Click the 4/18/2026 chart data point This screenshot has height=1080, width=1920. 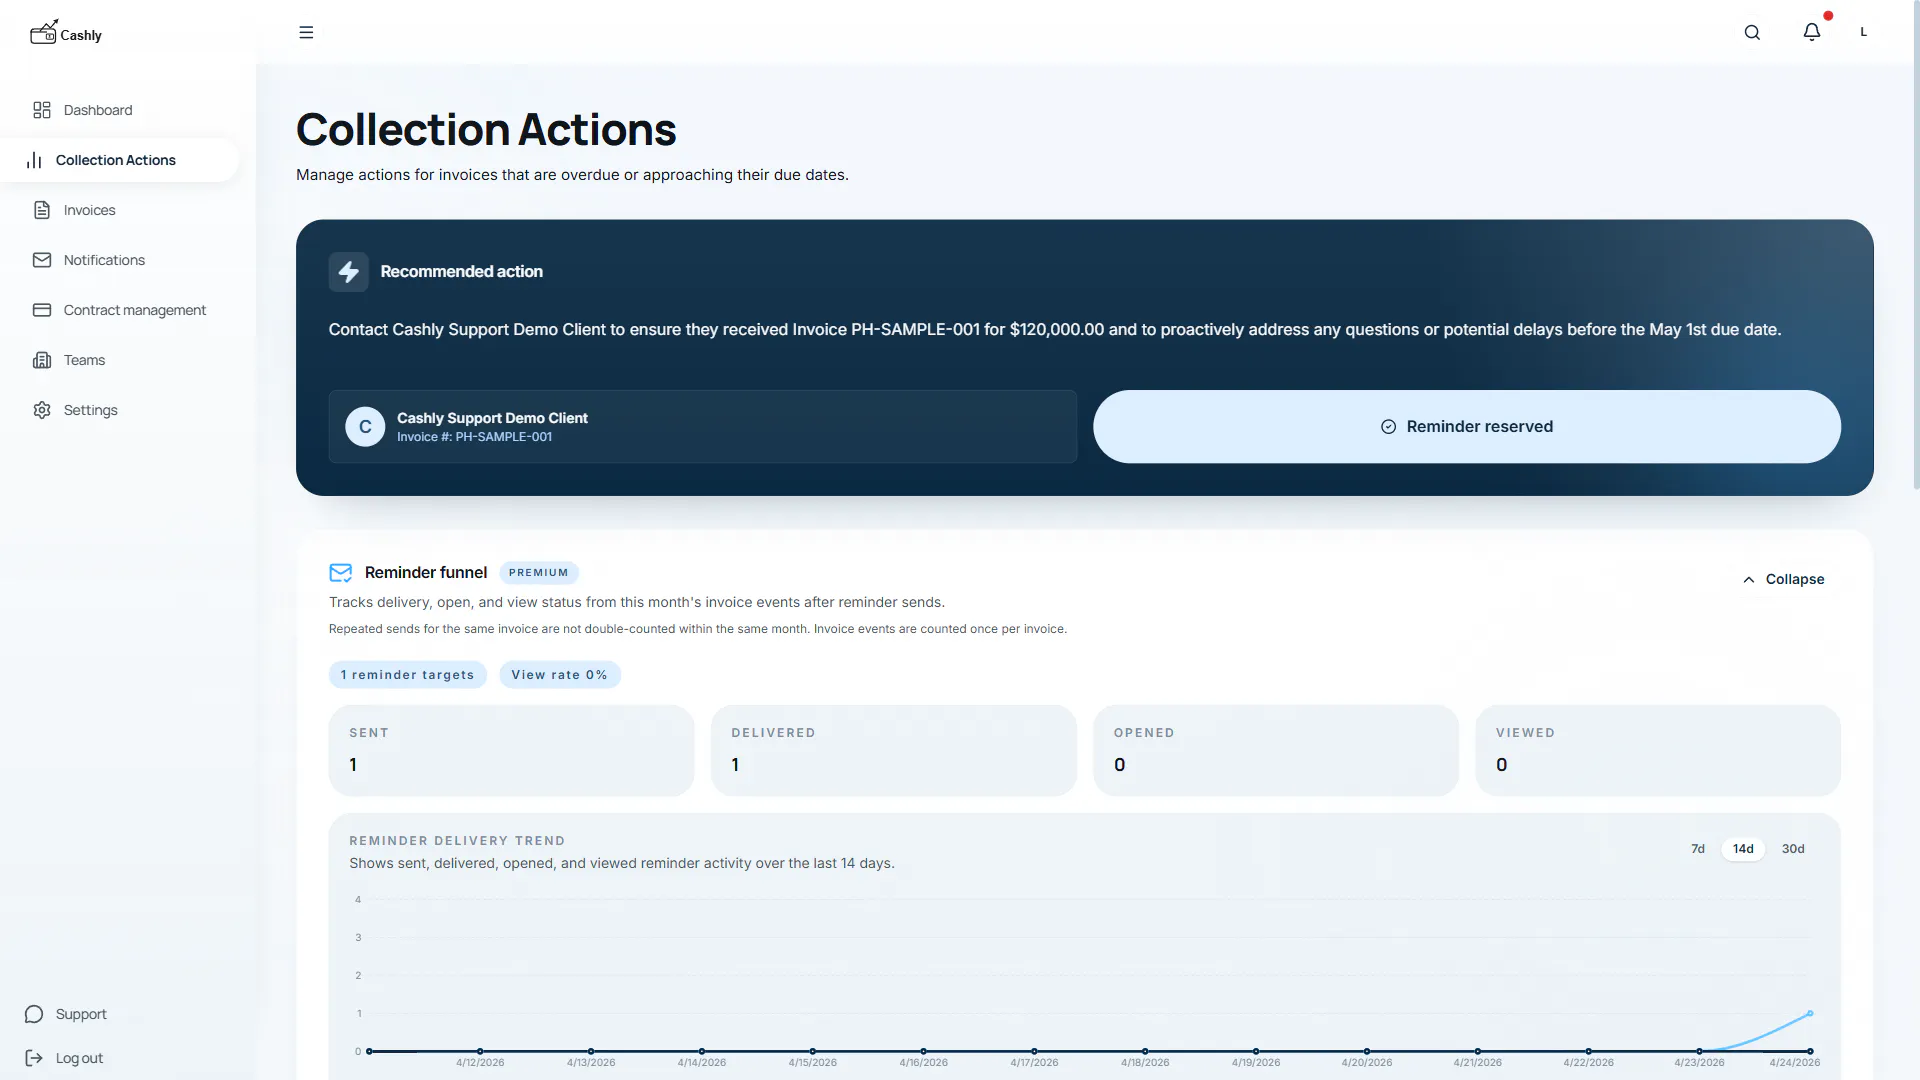click(1145, 1051)
